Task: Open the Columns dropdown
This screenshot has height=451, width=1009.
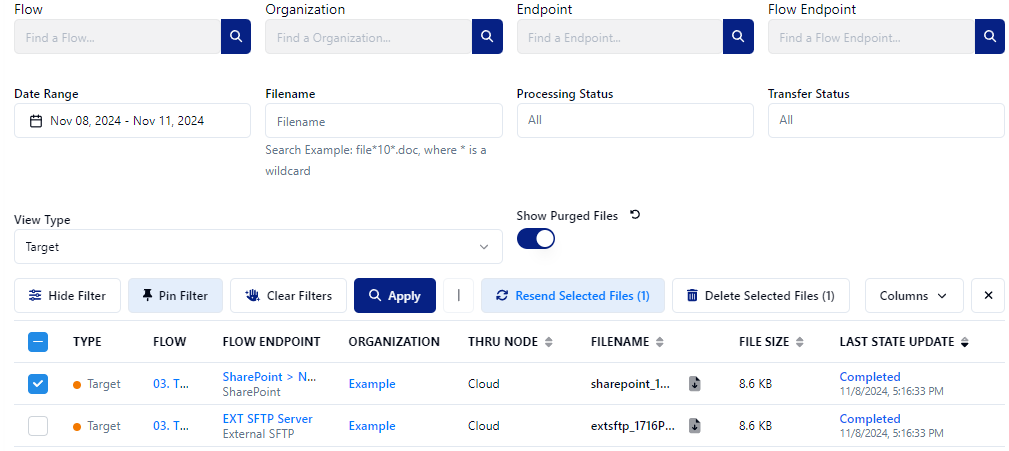Action: [x=913, y=296]
